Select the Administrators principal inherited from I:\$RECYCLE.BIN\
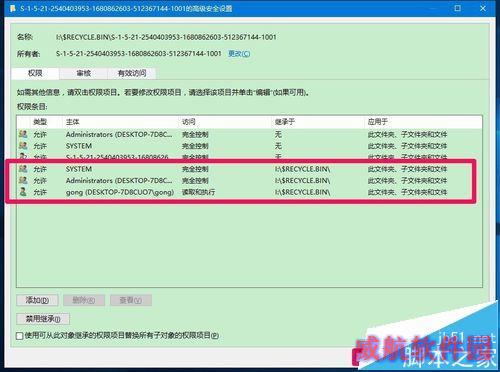Screen dimensions: 500x372 pos(119,181)
